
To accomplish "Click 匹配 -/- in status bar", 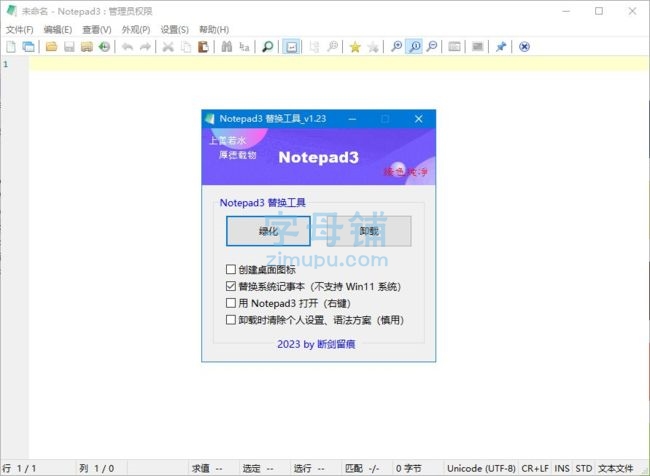I will pos(362,469).
